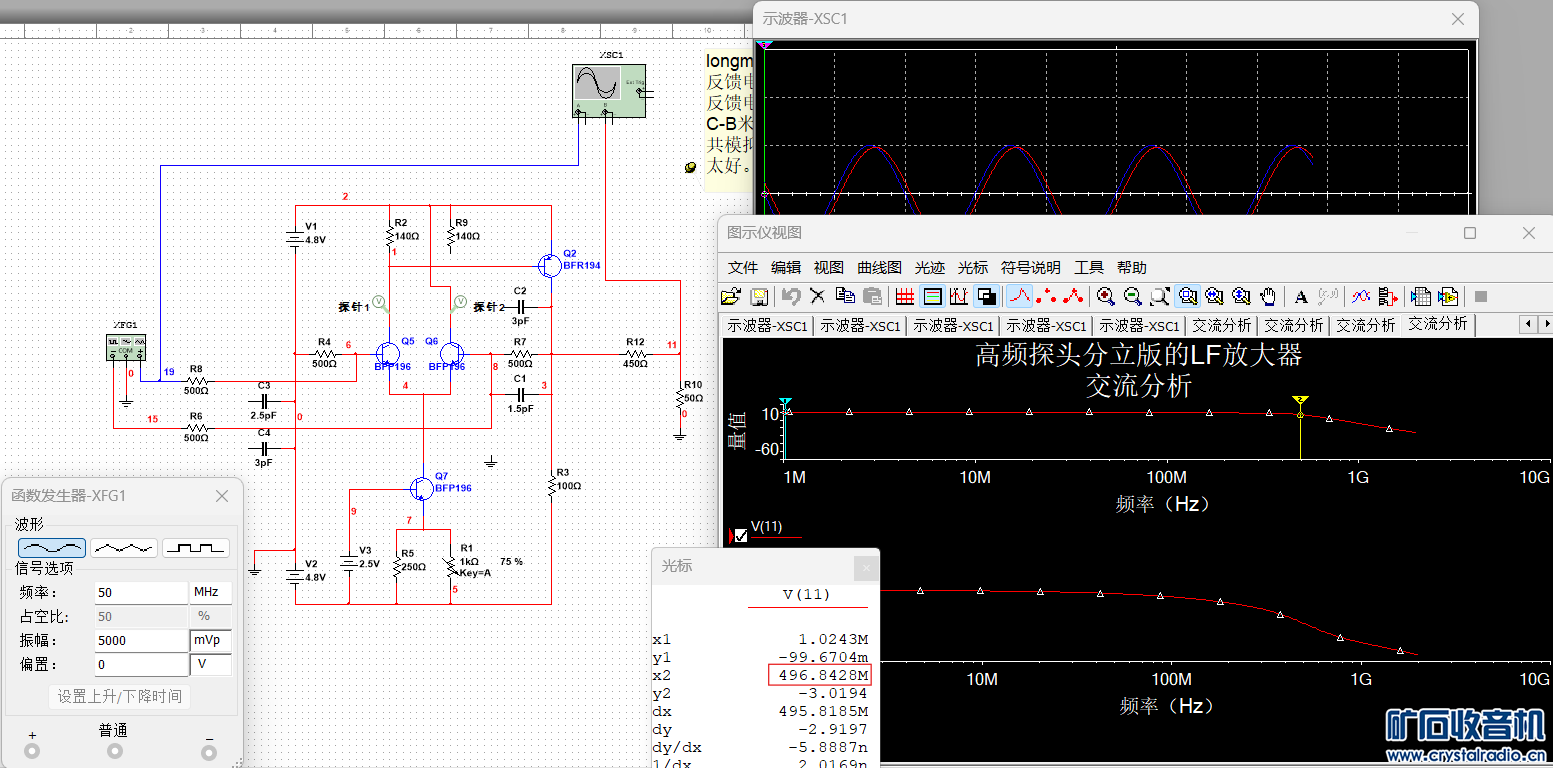Open the offset unit V dropdown
1553x768 pixels.
click(x=210, y=664)
